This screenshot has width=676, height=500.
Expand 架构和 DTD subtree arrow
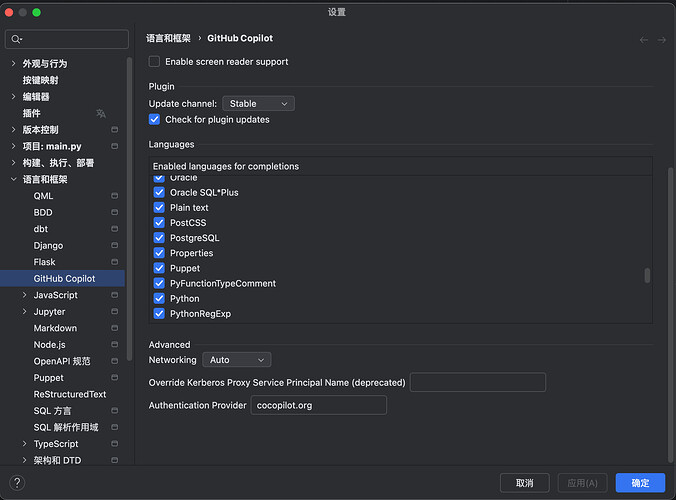(x=25, y=460)
